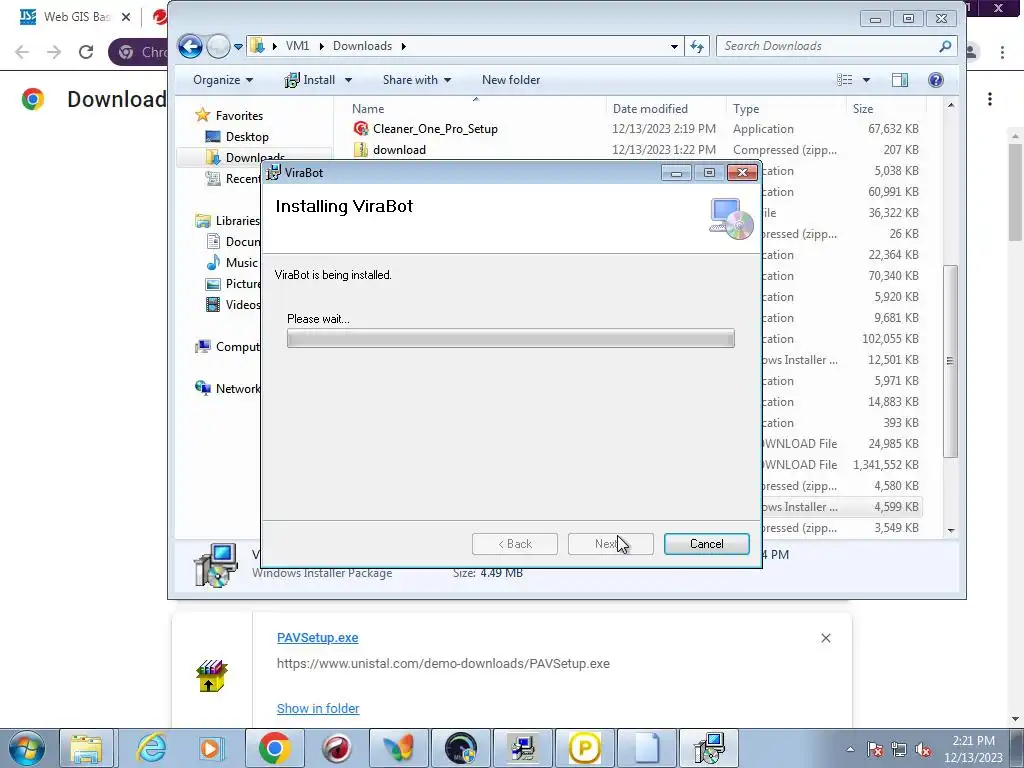This screenshot has height=768, width=1024.
Task: Remove PAVSetup.exe from downloads list
Action: tap(825, 638)
